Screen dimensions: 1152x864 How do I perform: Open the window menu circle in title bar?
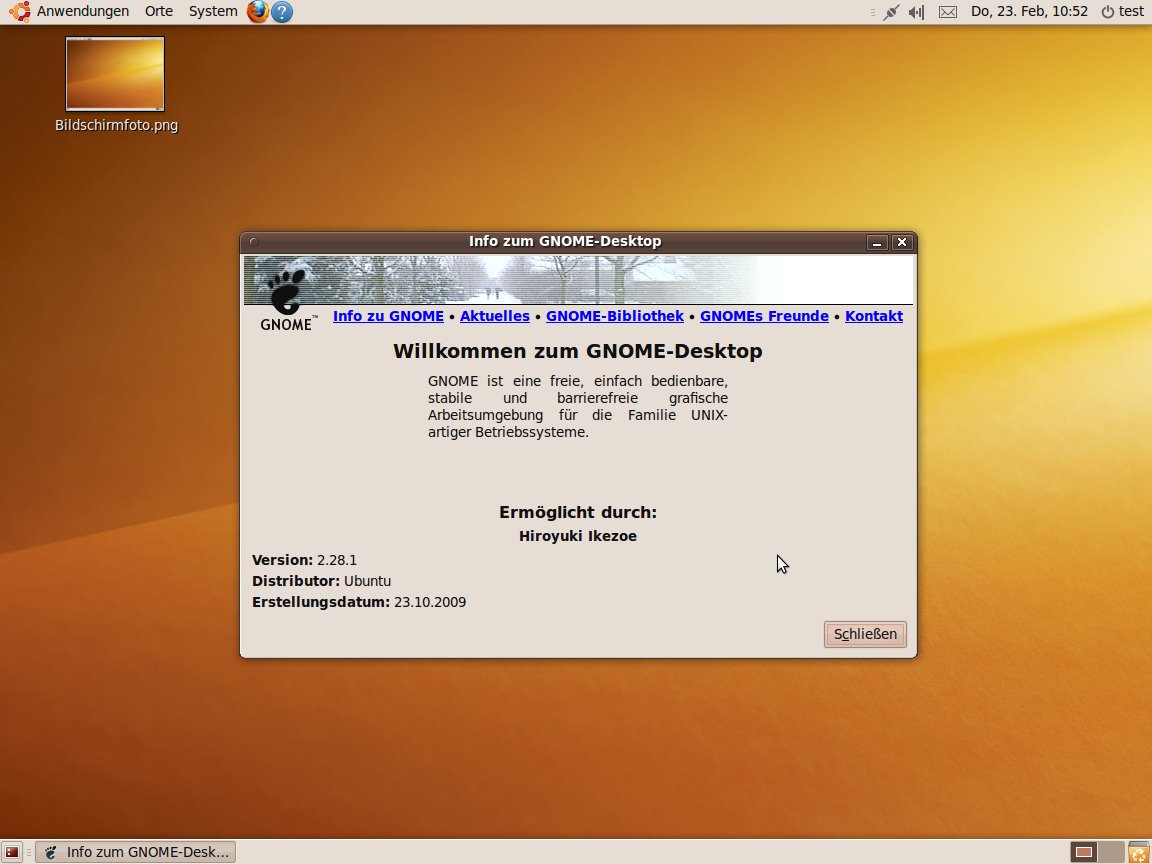(253, 241)
